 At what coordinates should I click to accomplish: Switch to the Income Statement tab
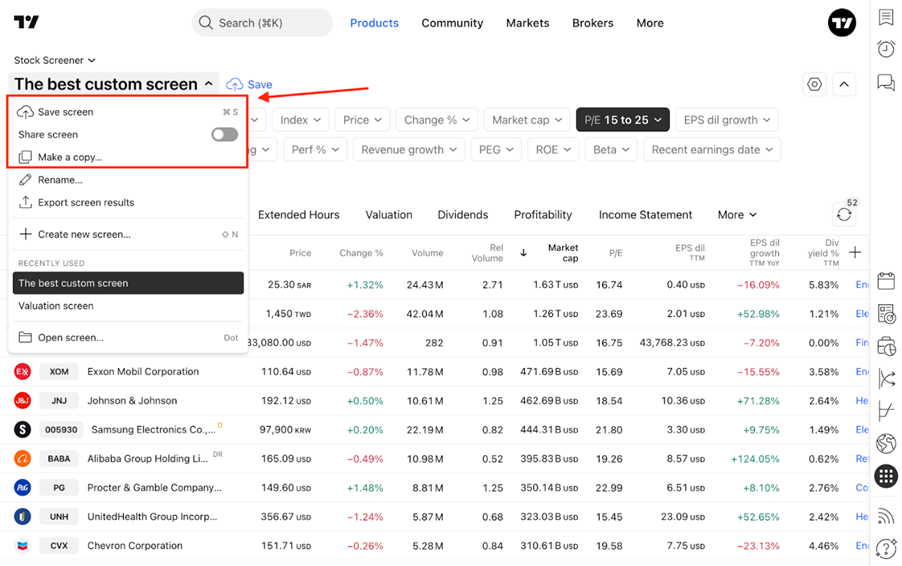coord(645,215)
